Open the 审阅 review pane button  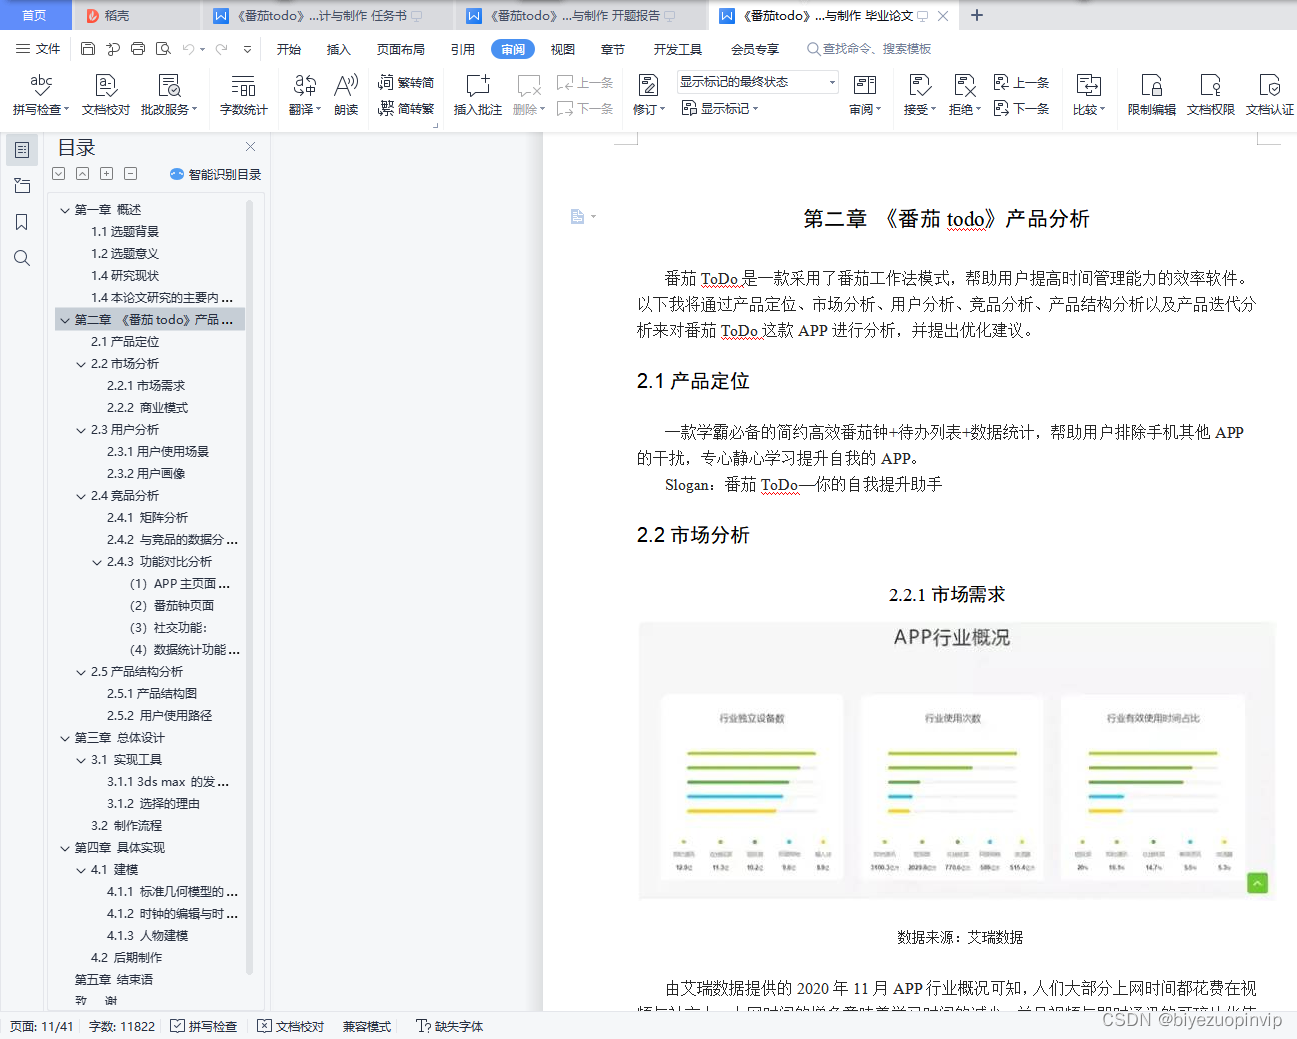point(865,95)
